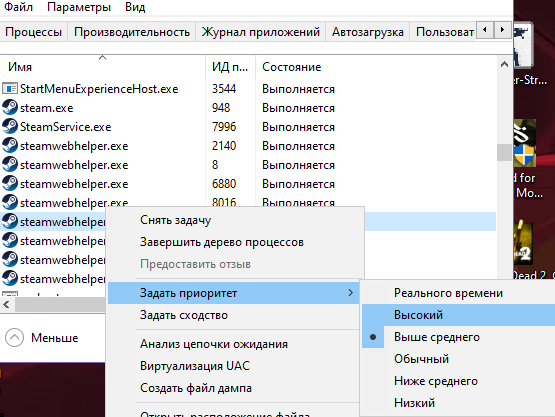Click the steam.exe Steam icon
Viewport: 555px width, 417px height.
click(10, 107)
